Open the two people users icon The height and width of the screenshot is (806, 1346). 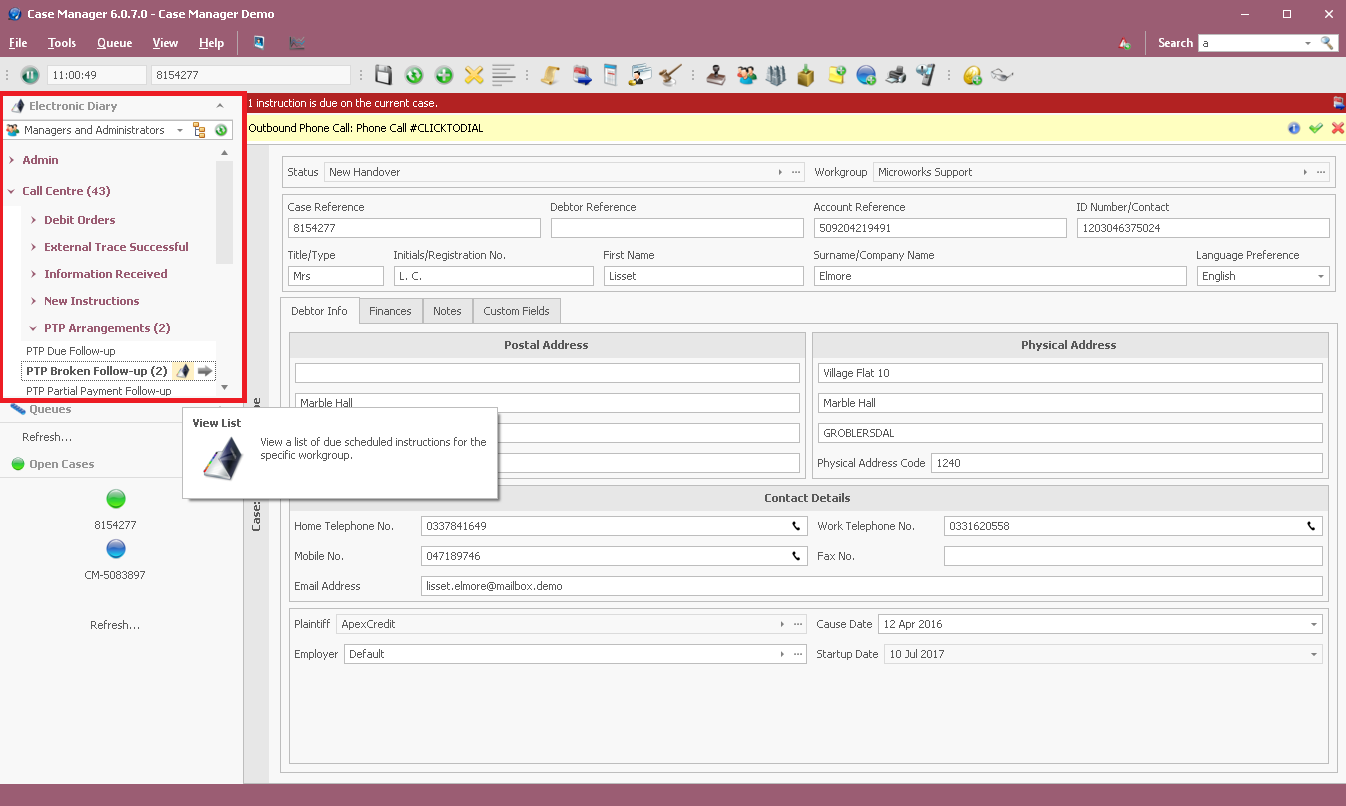click(x=746, y=75)
